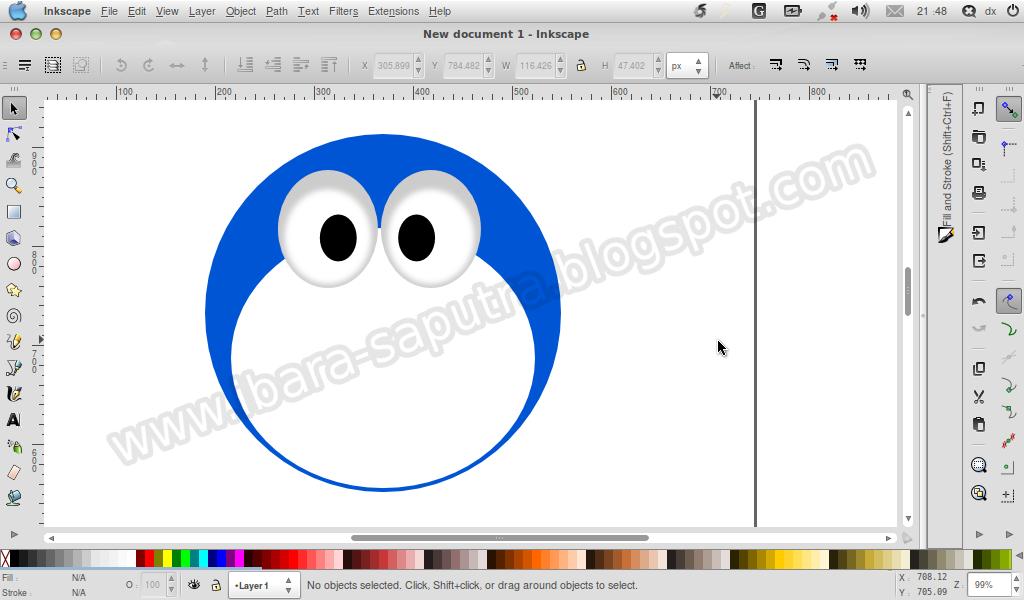Flip selection horizontally
This screenshot has height=600, width=1024.
pyautogui.click(x=177, y=65)
